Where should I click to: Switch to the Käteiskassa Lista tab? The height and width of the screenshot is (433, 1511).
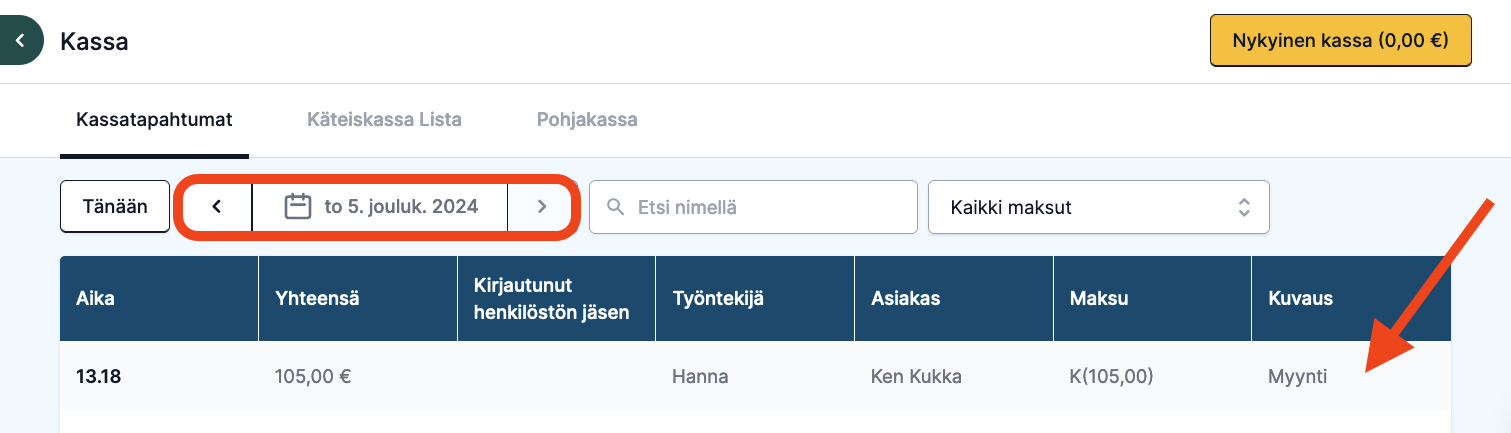[384, 120]
